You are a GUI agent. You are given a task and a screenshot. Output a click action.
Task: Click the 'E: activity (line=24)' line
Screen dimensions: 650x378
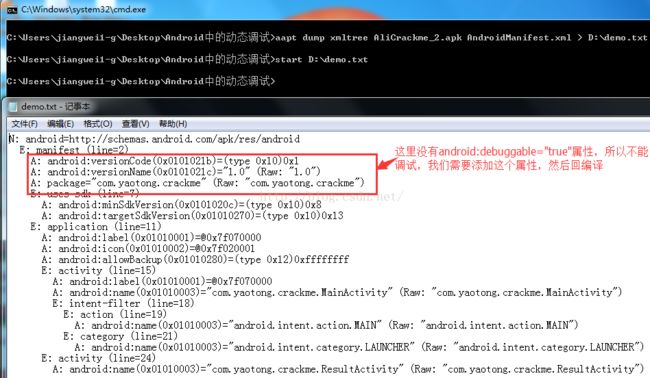tap(99, 358)
